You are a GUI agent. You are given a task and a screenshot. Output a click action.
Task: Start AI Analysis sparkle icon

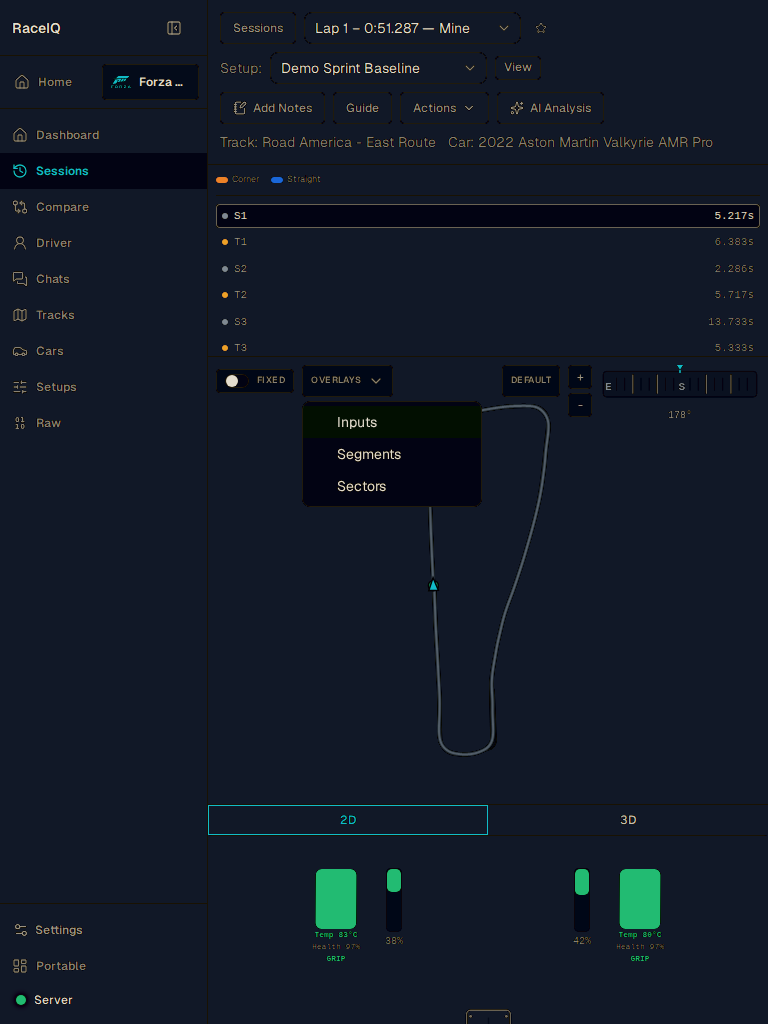(517, 108)
